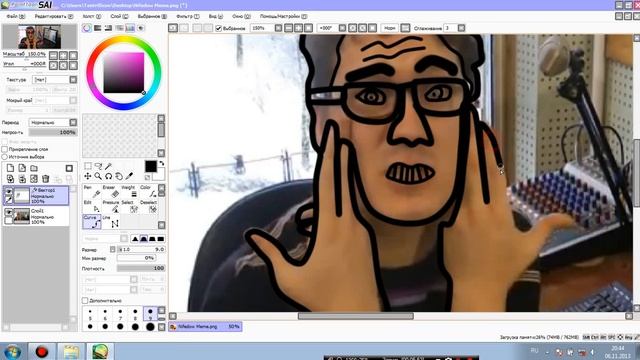Pick the Pressure tool

(111, 207)
